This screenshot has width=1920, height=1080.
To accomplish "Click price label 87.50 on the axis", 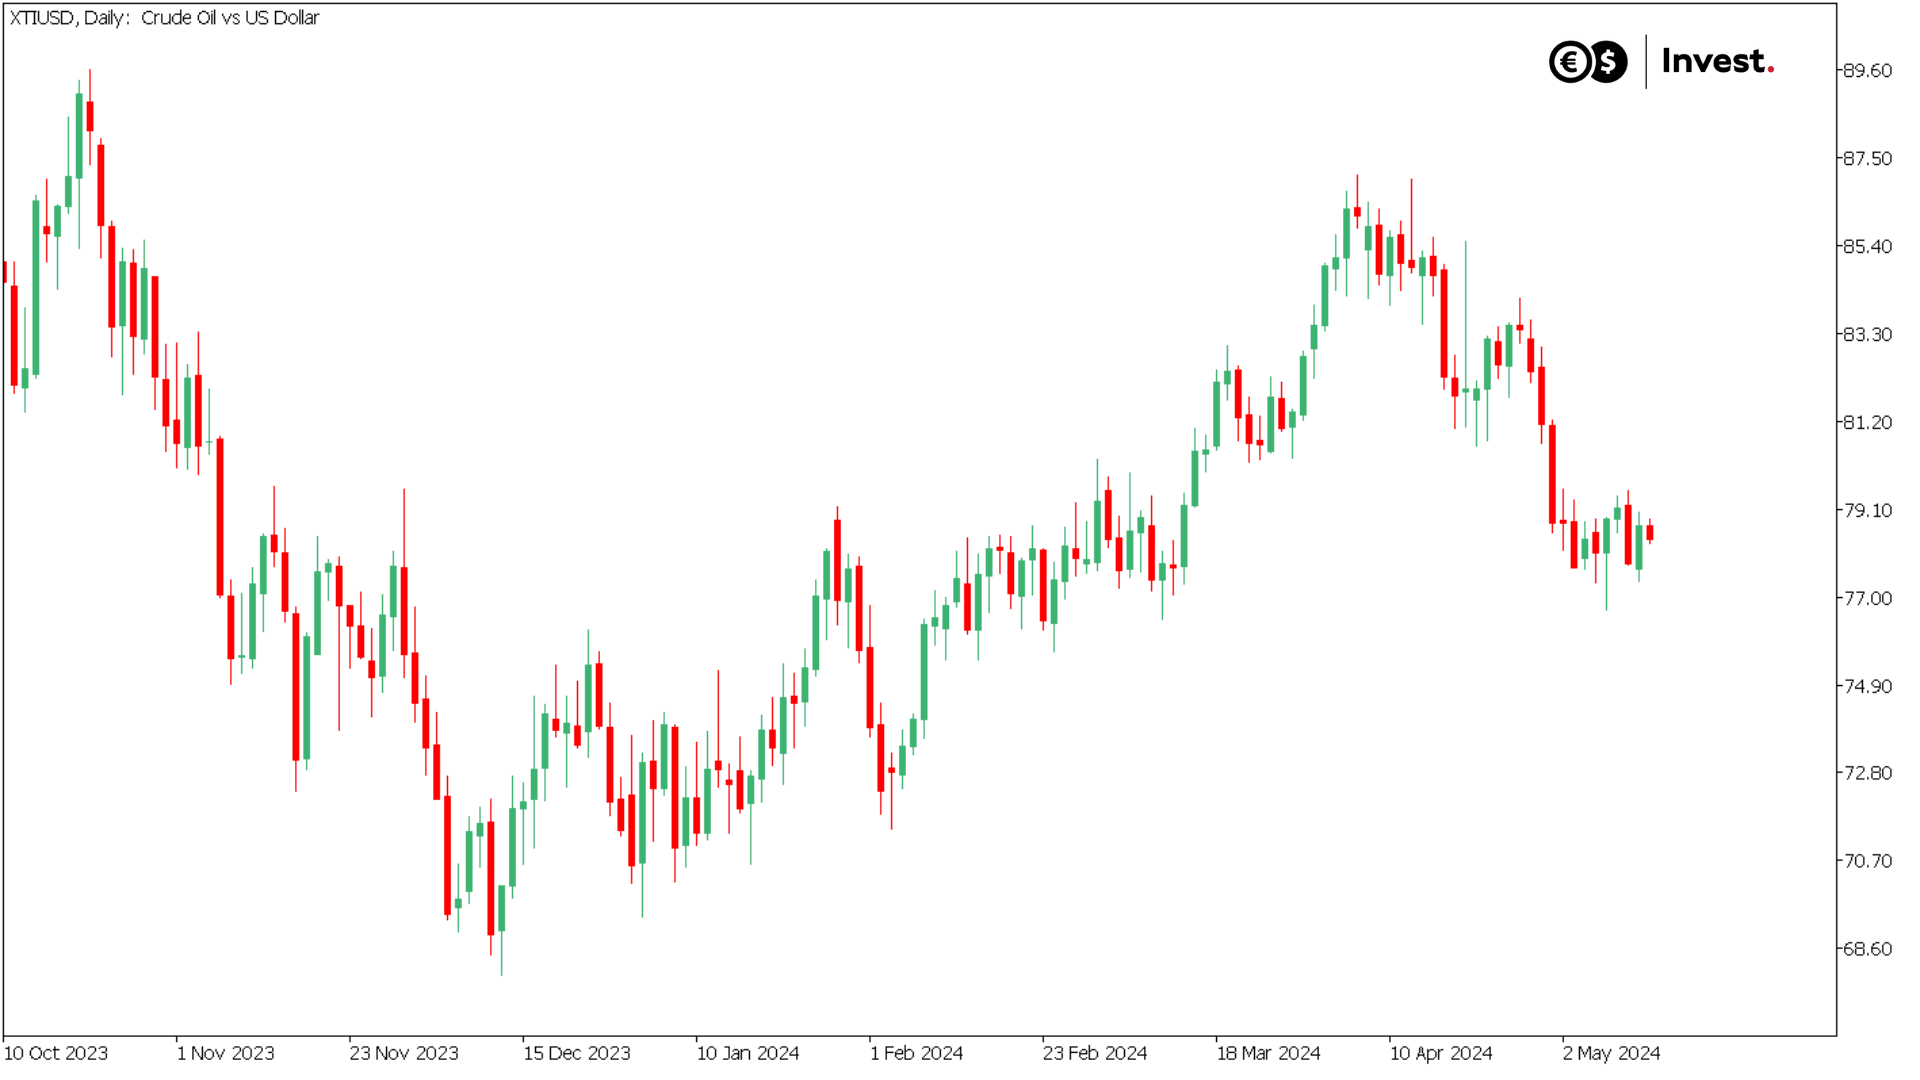I will click(1867, 159).
